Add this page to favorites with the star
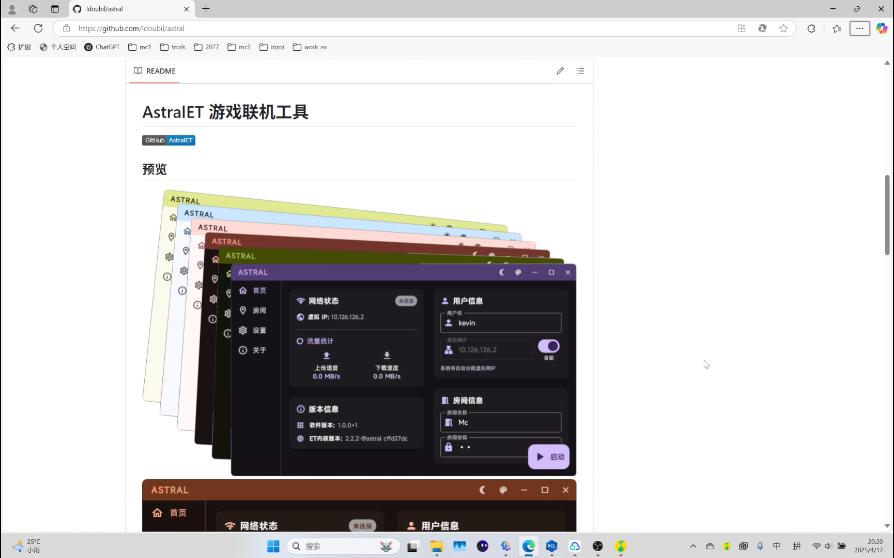 (783, 28)
